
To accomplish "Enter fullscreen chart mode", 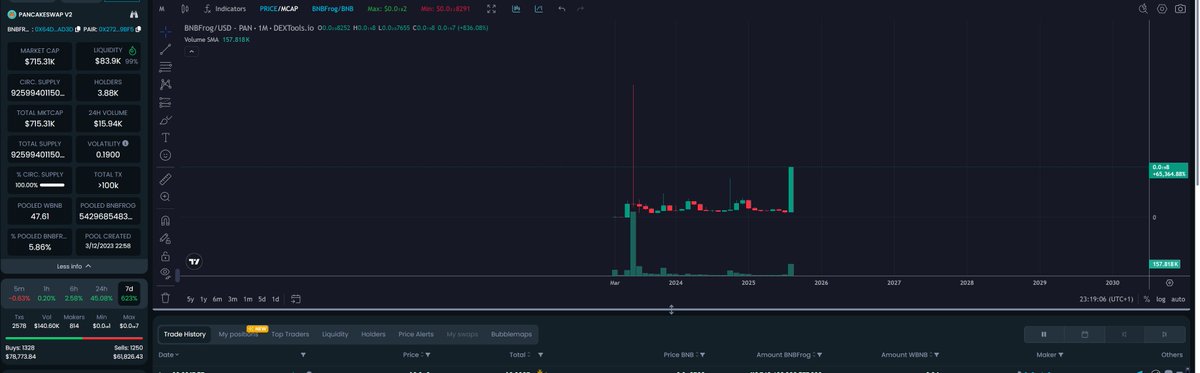I will click(491, 8).
